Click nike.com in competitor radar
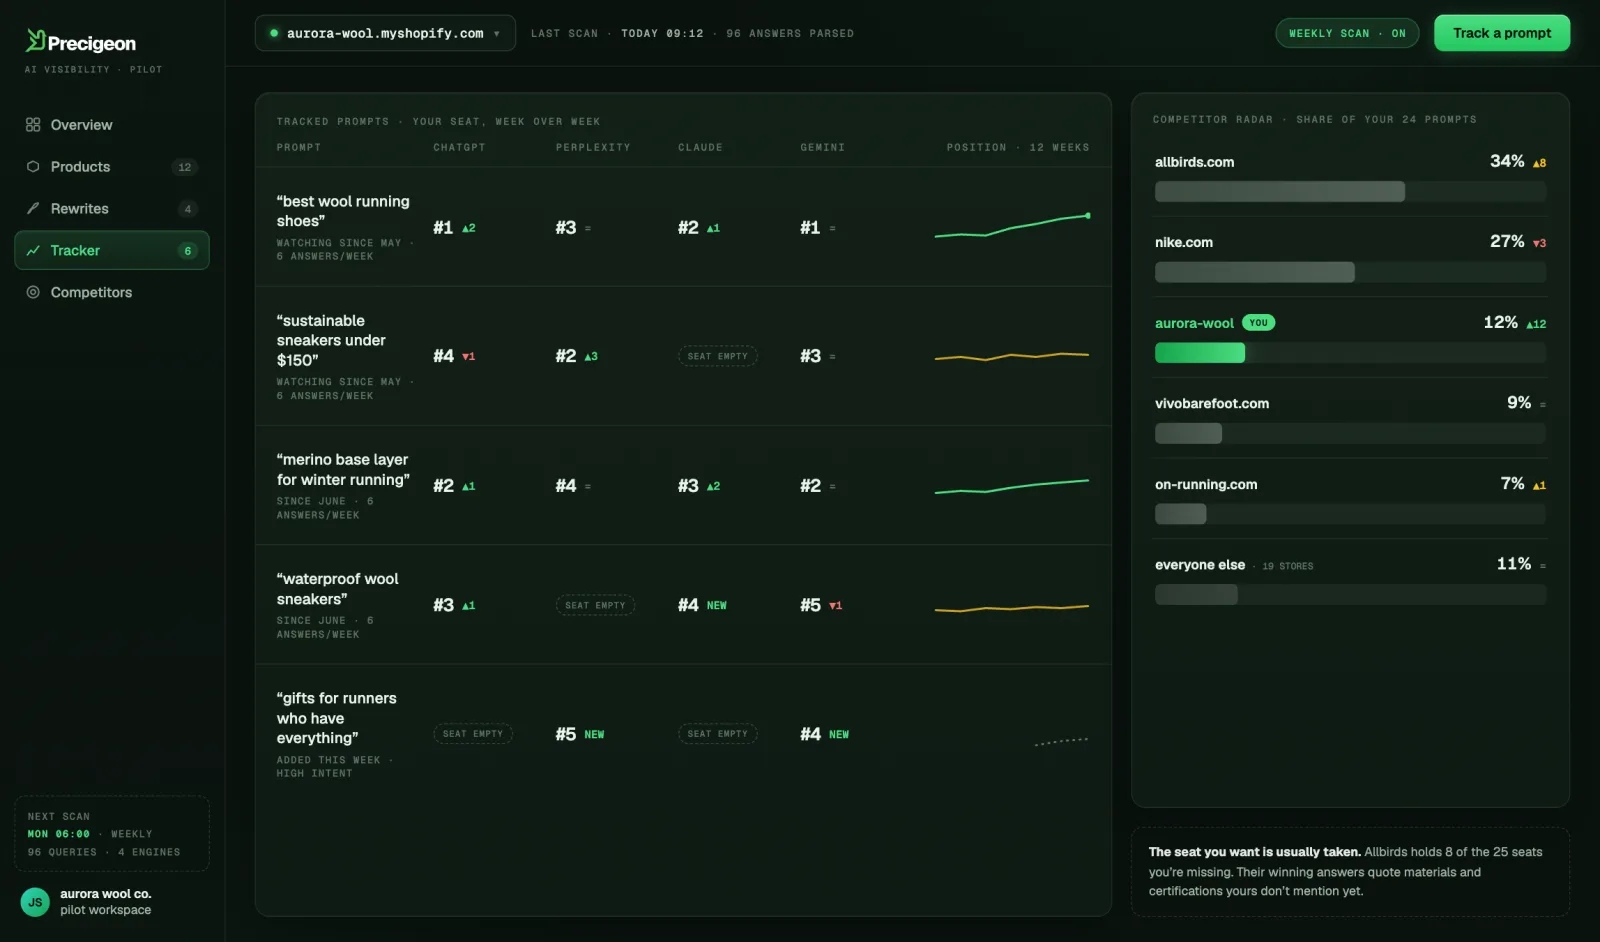This screenshot has height=942, width=1600. pos(1184,242)
